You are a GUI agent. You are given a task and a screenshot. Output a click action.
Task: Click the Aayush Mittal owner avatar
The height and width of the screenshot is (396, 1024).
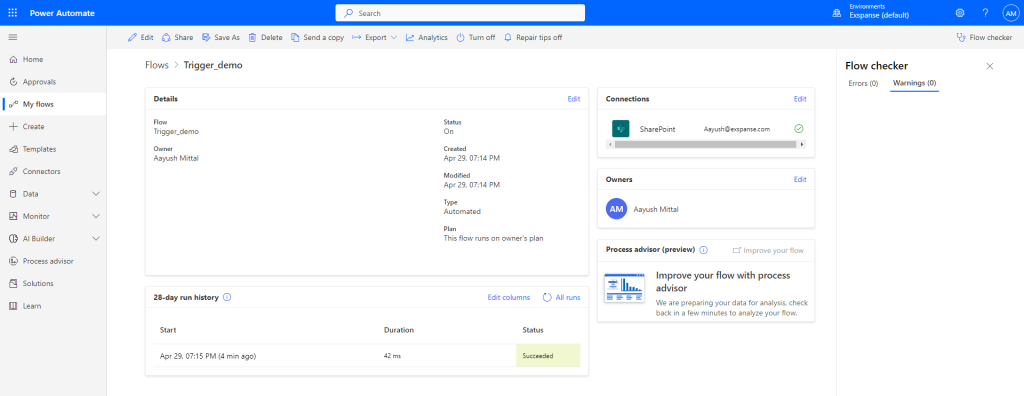[x=616, y=210]
